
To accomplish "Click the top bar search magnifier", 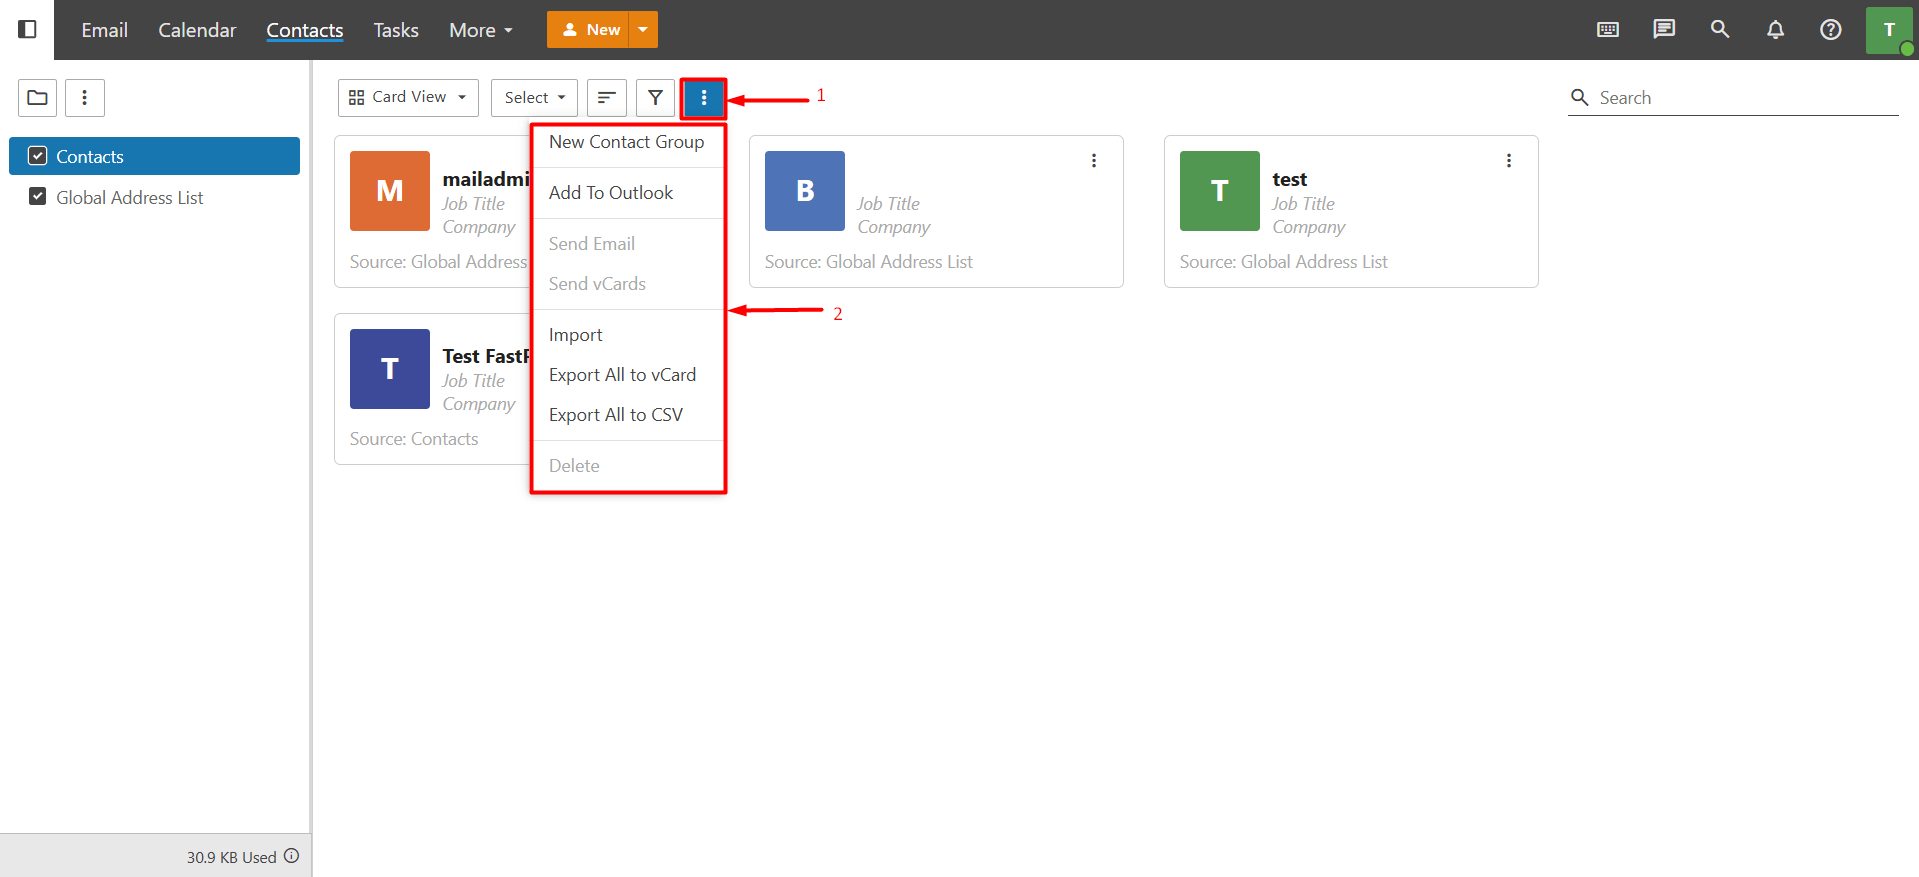I will (1720, 29).
